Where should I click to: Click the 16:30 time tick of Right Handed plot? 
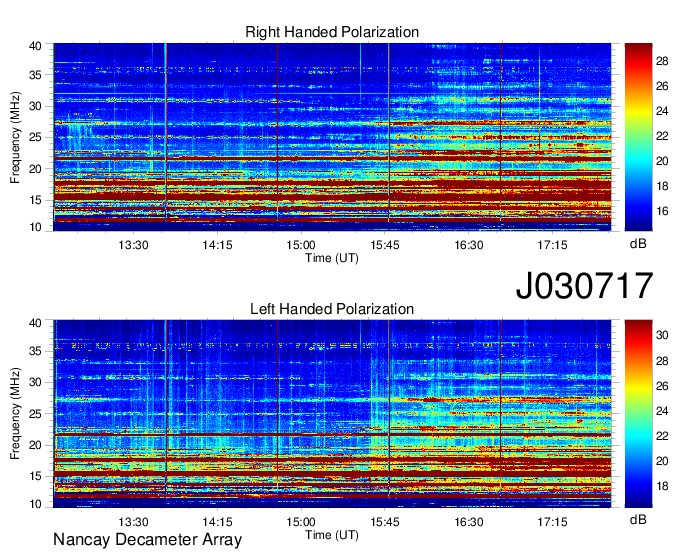(469, 245)
